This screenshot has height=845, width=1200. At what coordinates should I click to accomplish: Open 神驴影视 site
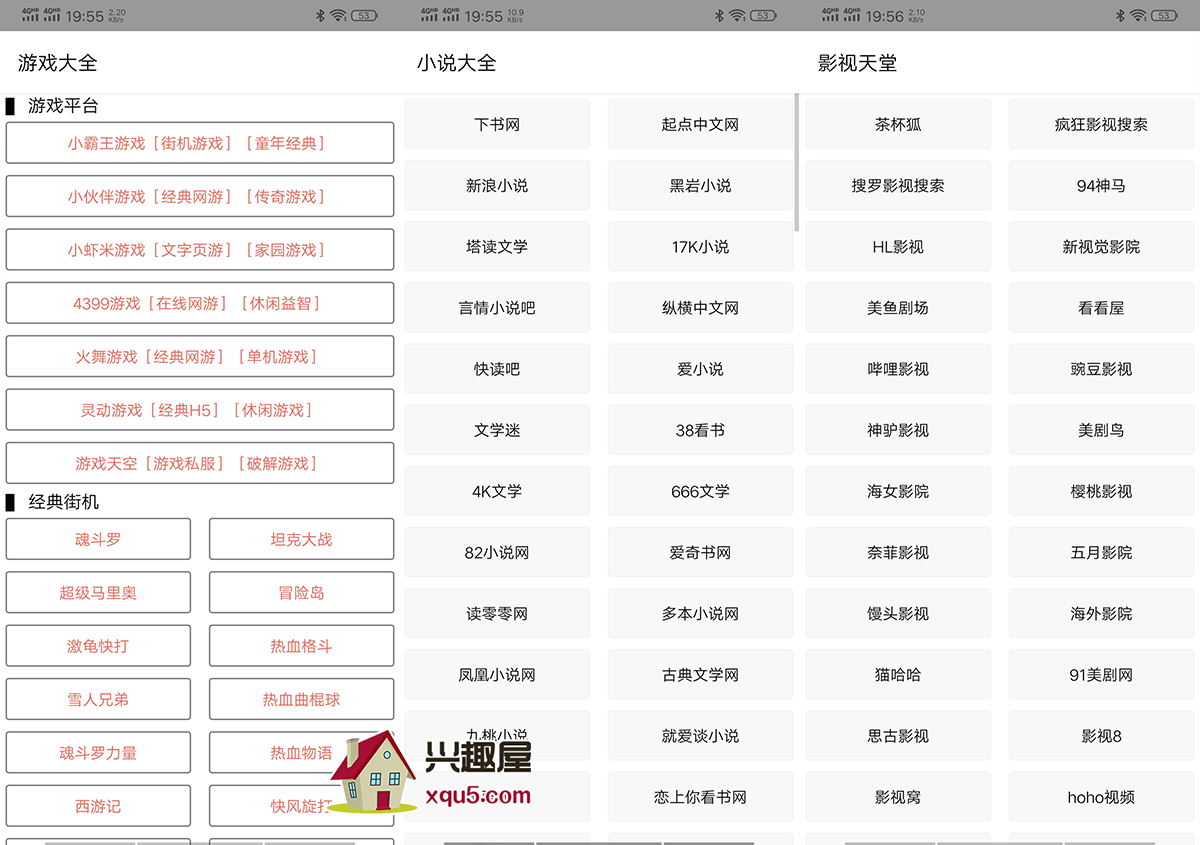[x=898, y=430]
